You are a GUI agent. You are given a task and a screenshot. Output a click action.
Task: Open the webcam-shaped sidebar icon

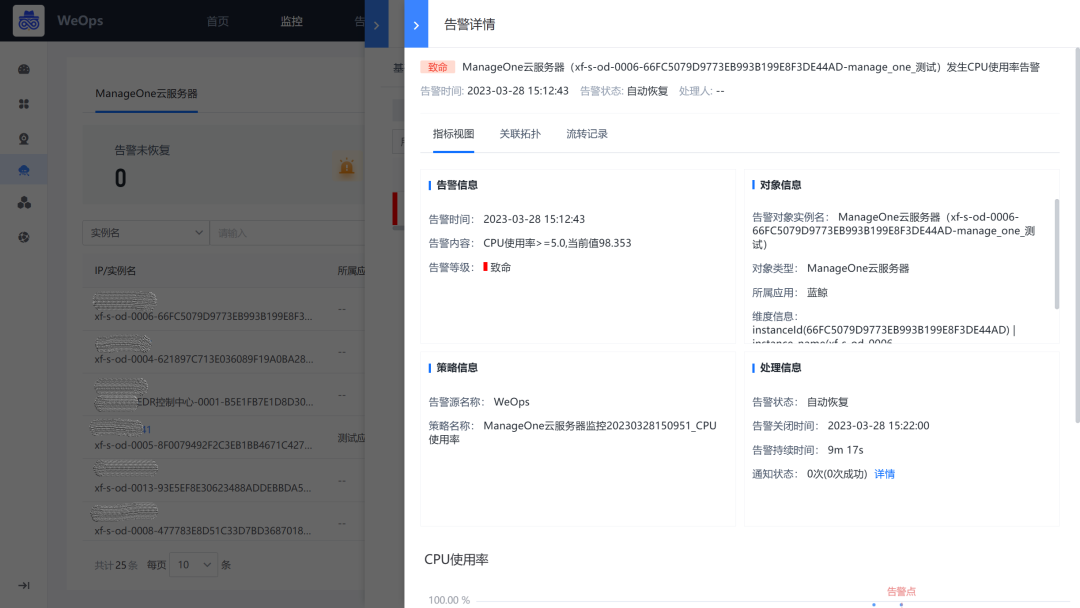point(23,138)
